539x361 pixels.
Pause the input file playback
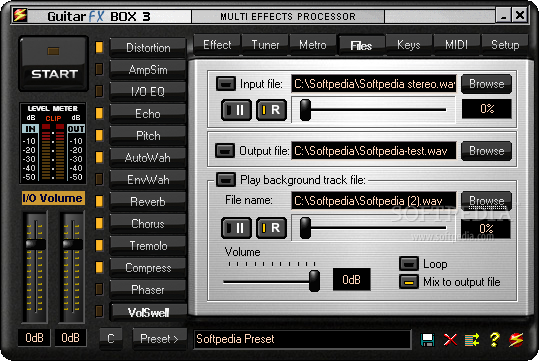coord(236,110)
